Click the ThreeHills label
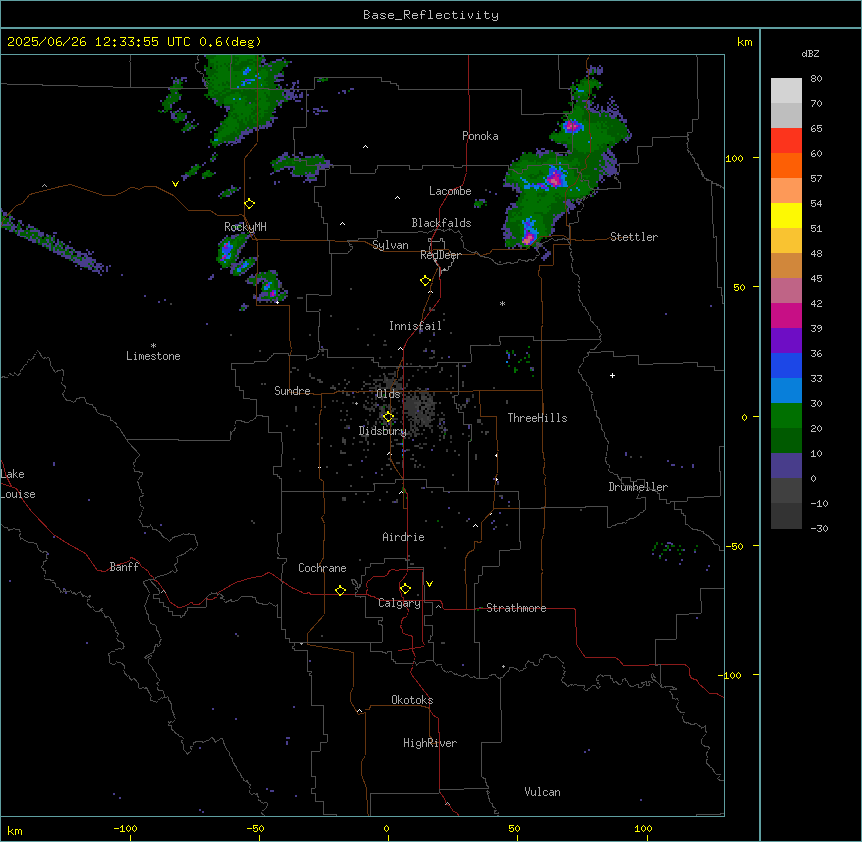The height and width of the screenshot is (842, 862). click(x=538, y=418)
